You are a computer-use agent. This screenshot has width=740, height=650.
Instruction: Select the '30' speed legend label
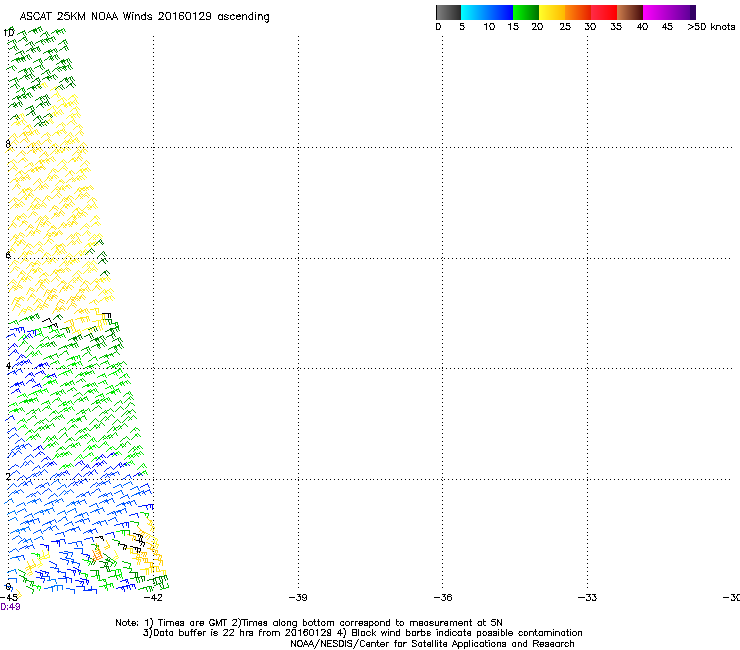[x=590, y=27]
